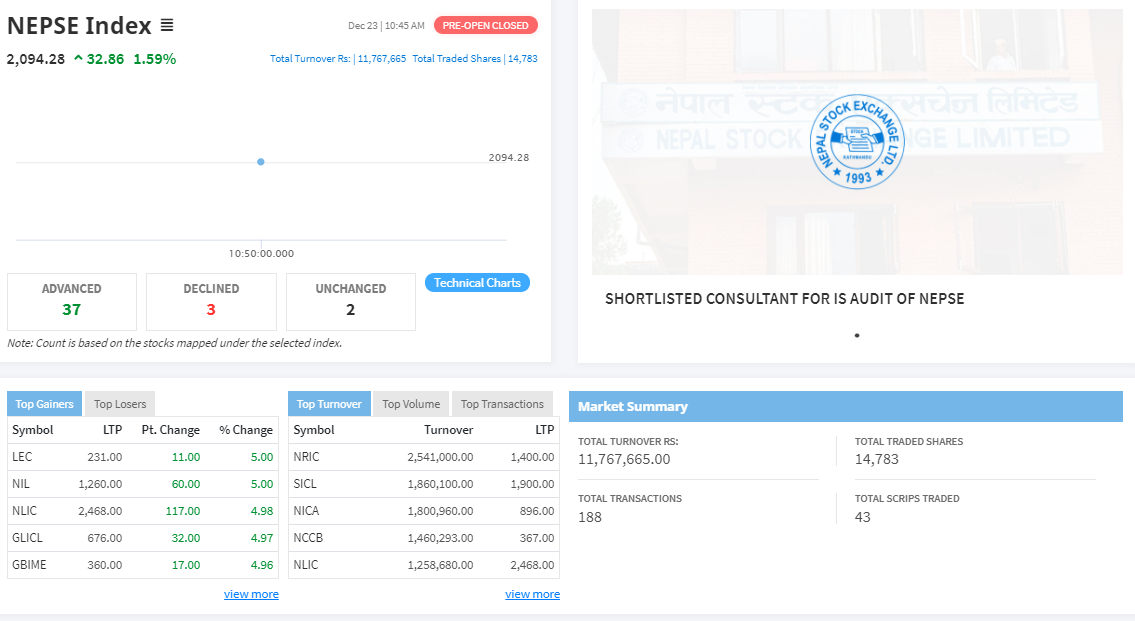
Task: Click the index value 2,094.28 under the title
Action: coord(35,59)
